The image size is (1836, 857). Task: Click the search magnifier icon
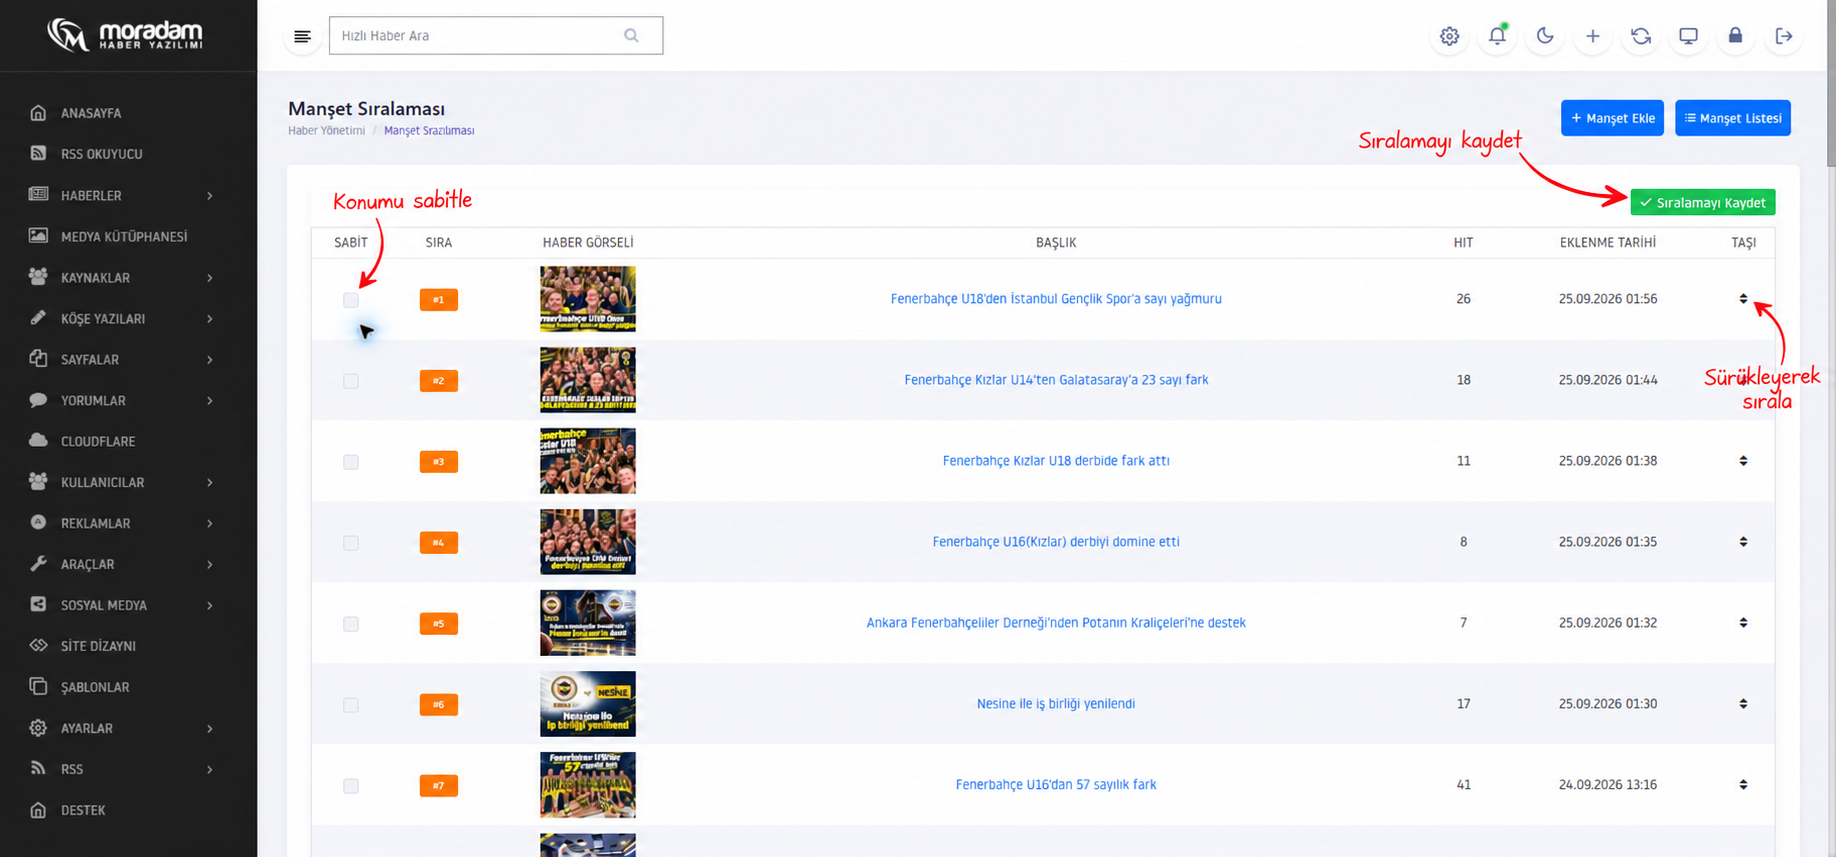(x=631, y=35)
